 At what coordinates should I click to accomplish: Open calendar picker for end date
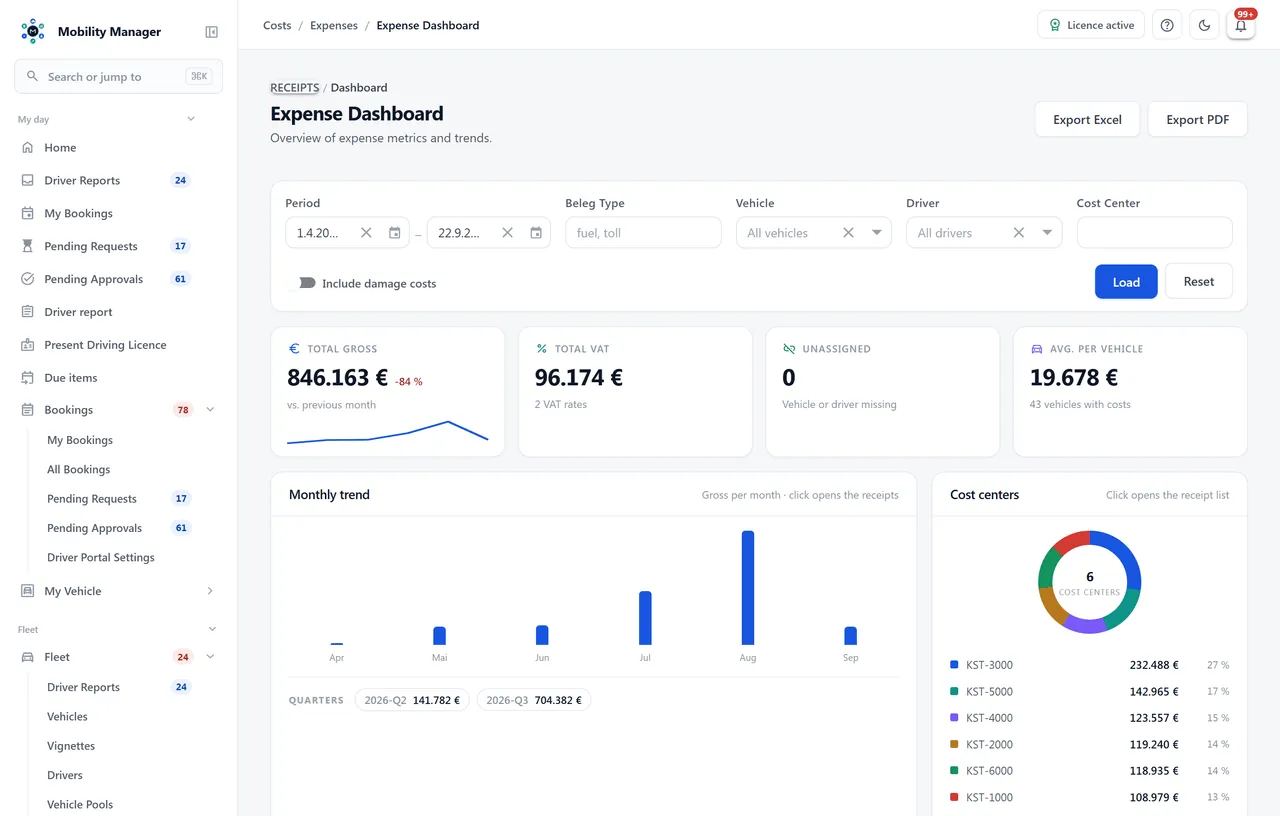point(536,233)
